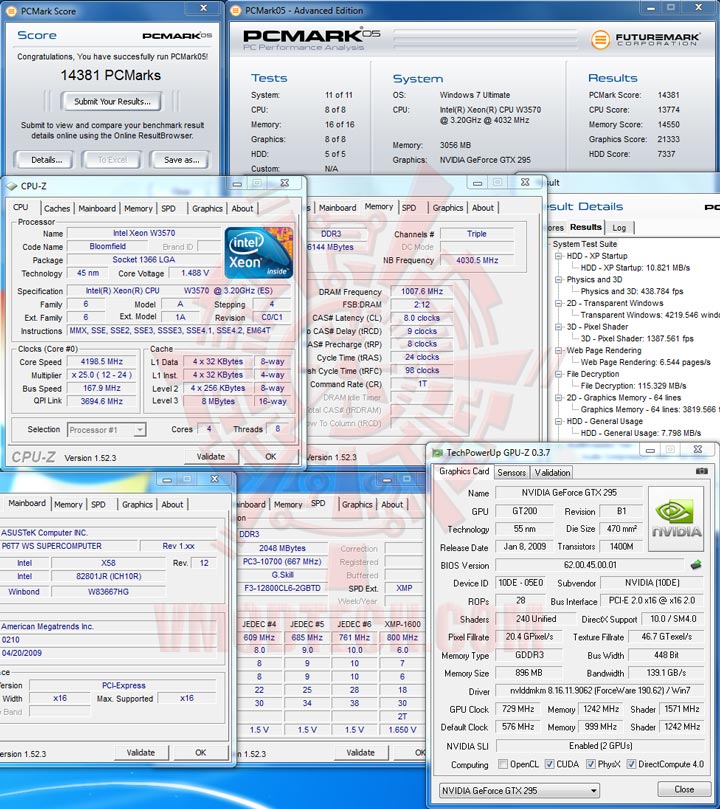
Task: Click the GPU-Z Name field showing GTX 295
Action: [569, 493]
